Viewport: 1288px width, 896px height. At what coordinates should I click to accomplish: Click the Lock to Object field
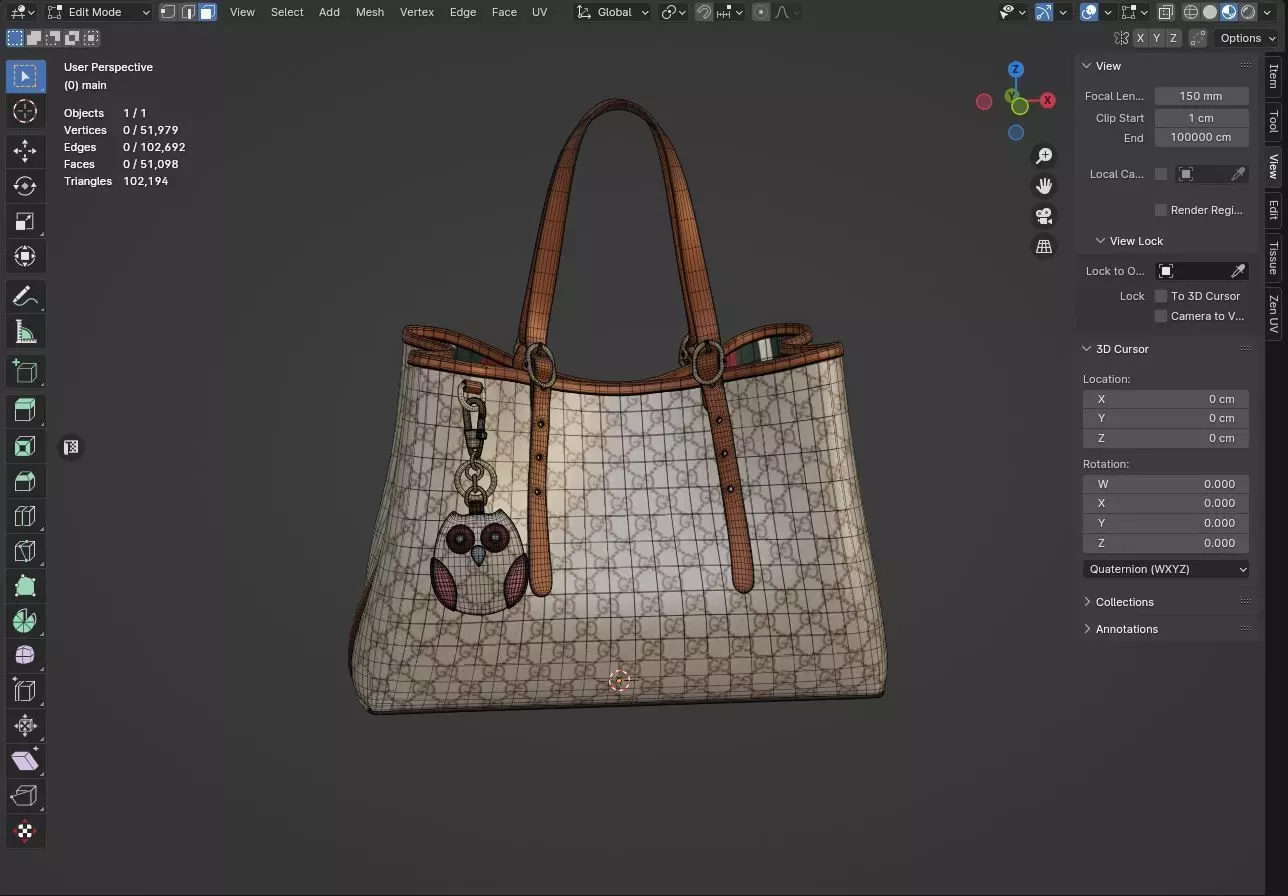[1201, 271]
